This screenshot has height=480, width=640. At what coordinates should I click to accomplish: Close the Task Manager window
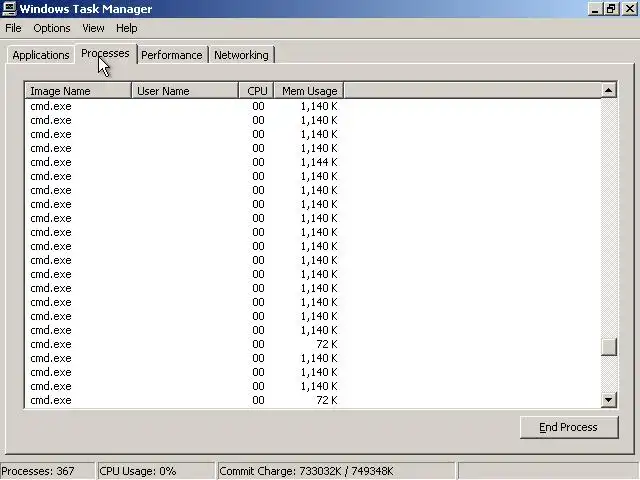(x=630, y=9)
